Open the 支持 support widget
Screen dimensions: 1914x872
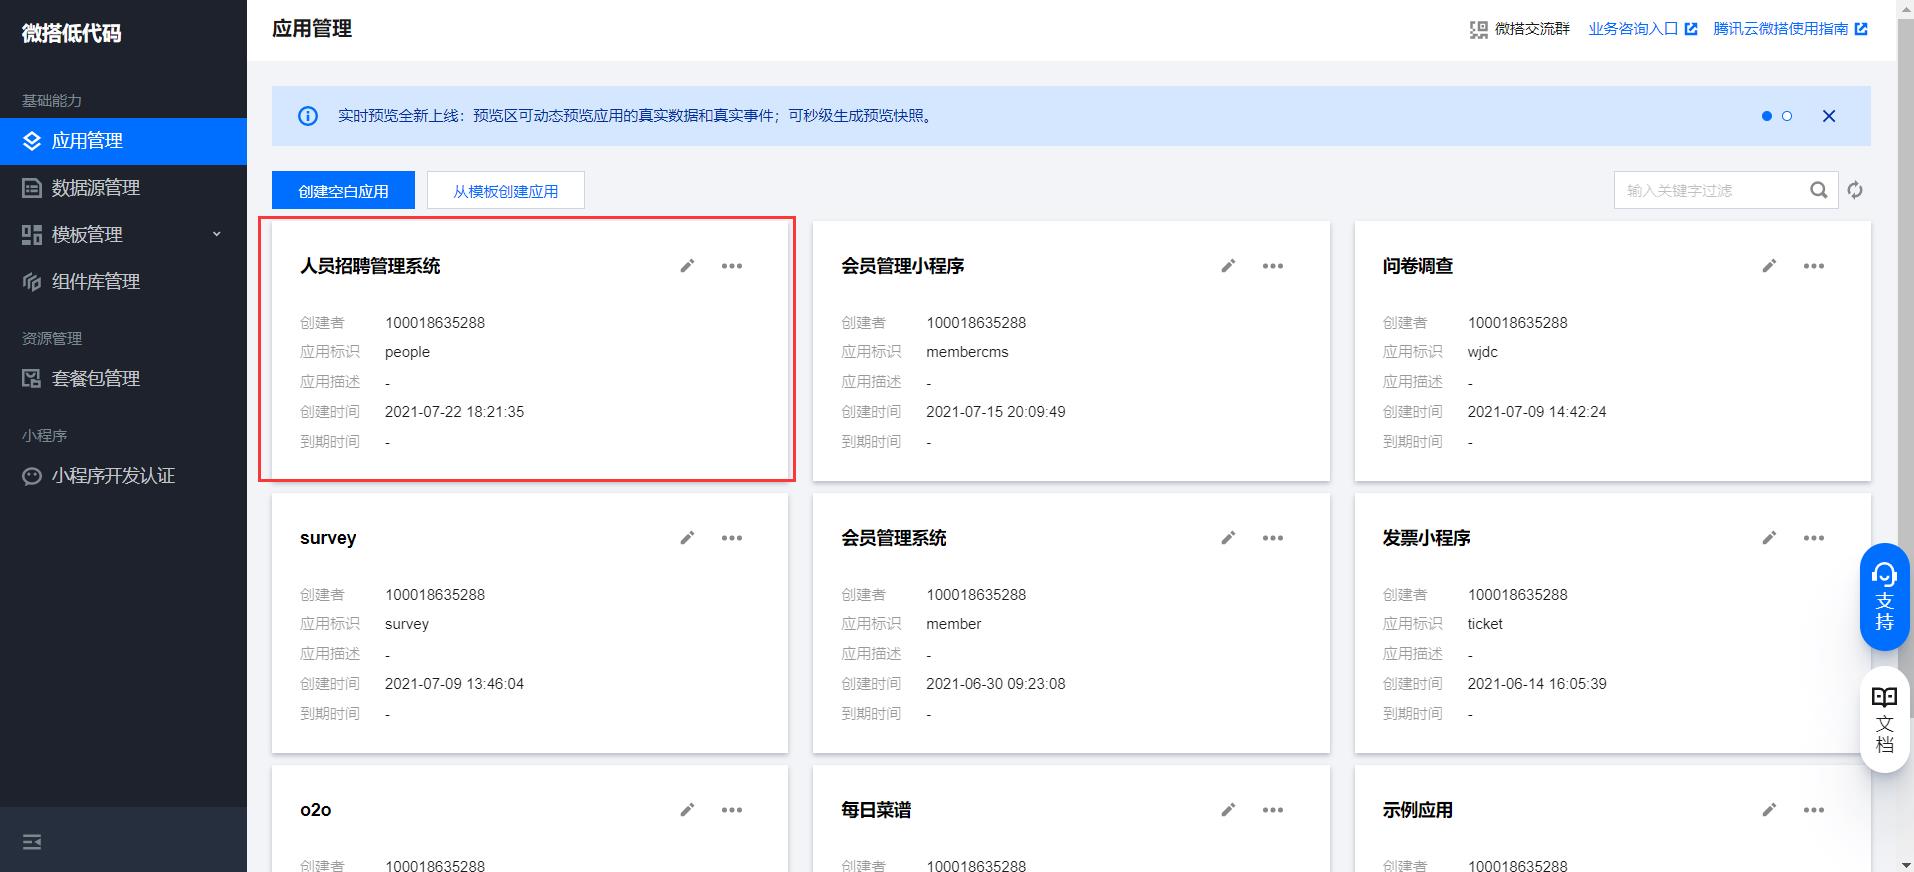click(1885, 597)
